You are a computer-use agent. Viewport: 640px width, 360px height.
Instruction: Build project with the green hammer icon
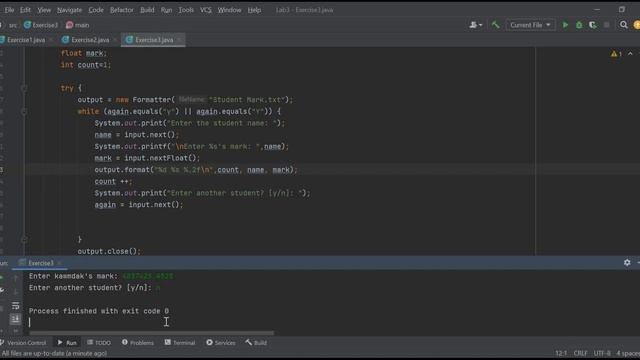click(495, 25)
